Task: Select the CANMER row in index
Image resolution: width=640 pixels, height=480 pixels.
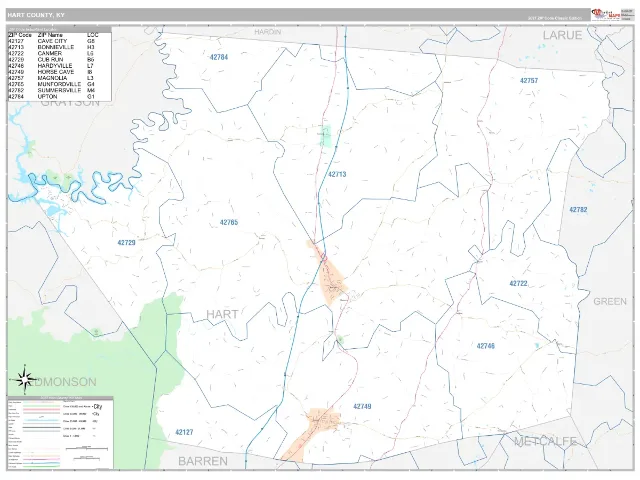Action: (x=51, y=53)
